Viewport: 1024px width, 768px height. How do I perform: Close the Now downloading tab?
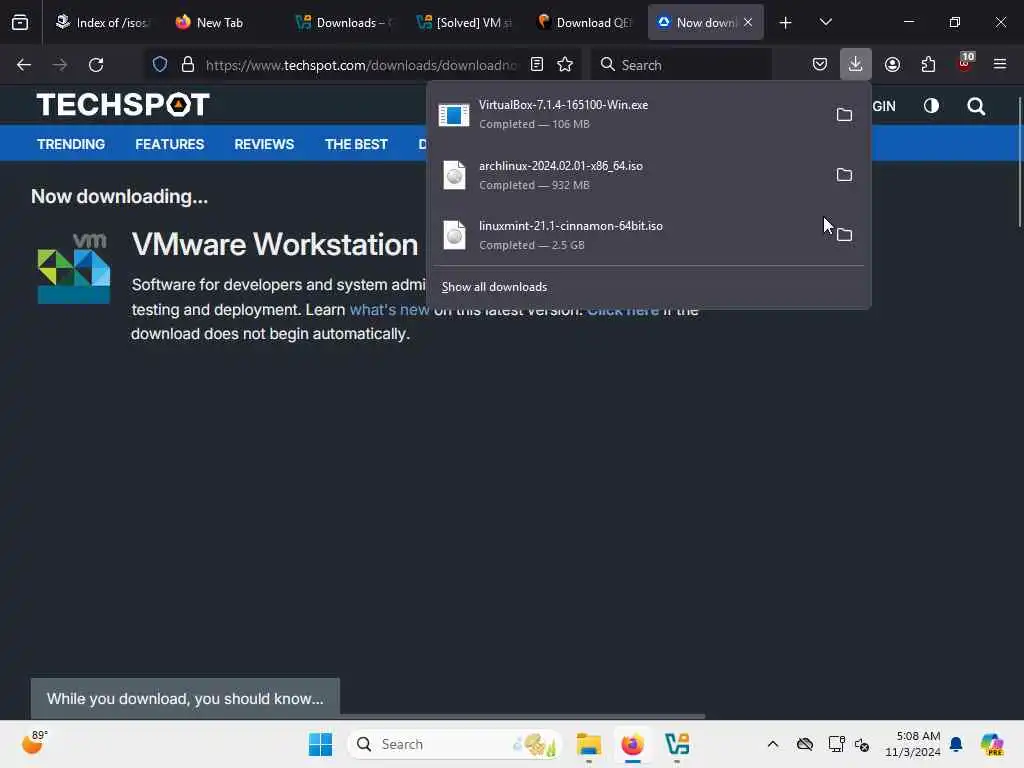748,22
